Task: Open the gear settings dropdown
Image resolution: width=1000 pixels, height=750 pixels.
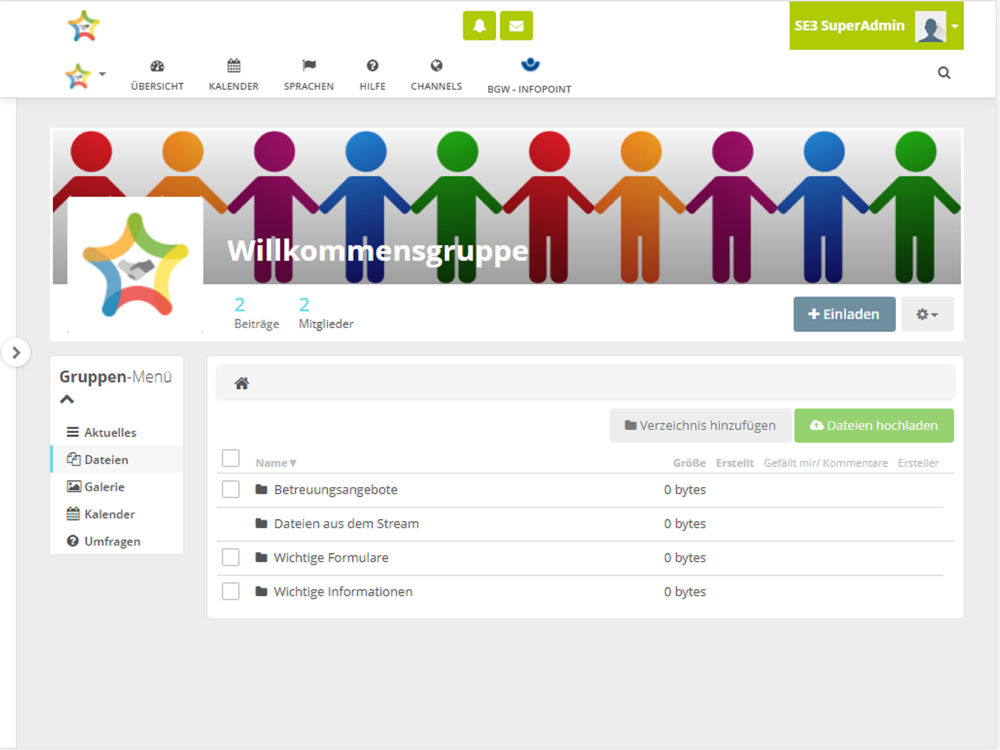Action: pos(927,314)
